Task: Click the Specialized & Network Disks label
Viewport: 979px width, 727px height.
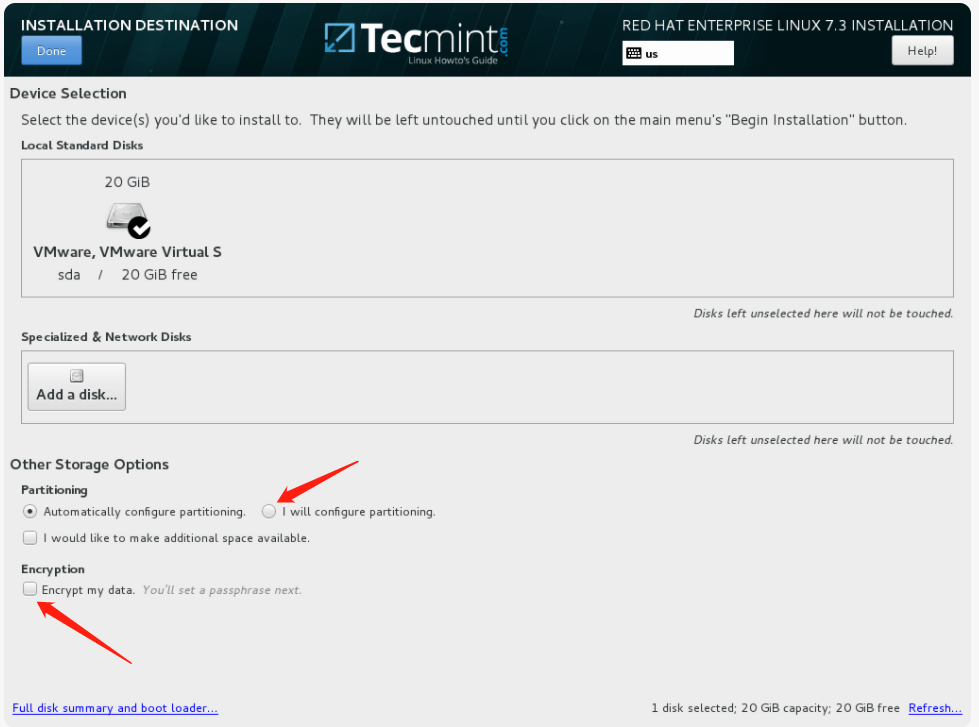Action: click(106, 337)
